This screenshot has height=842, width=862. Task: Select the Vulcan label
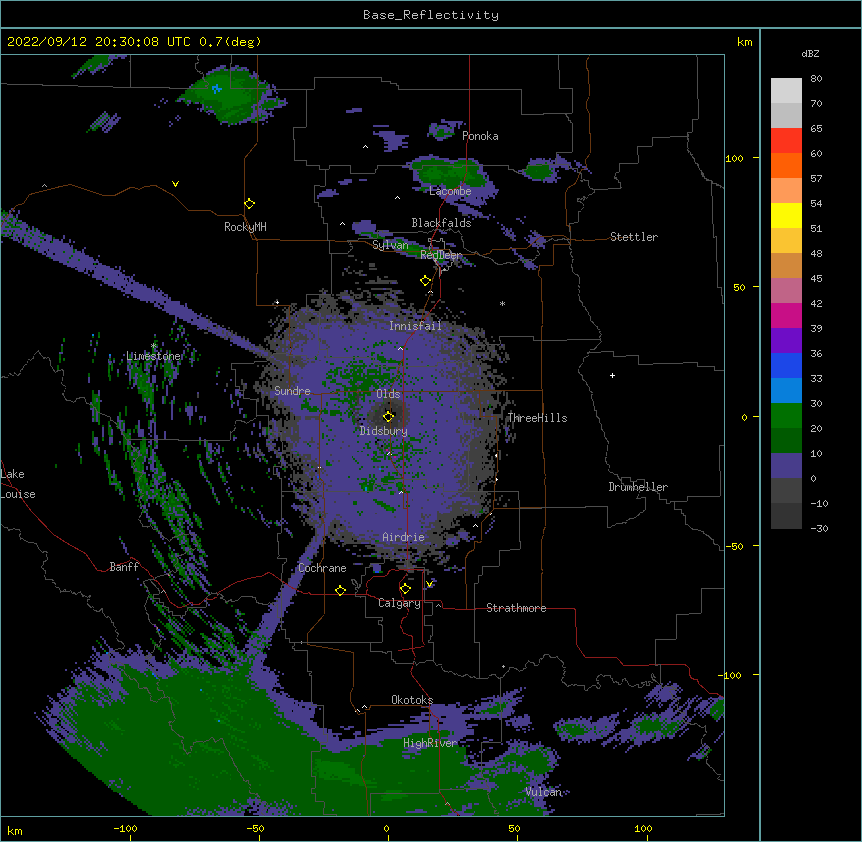pyautogui.click(x=543, y=792)
